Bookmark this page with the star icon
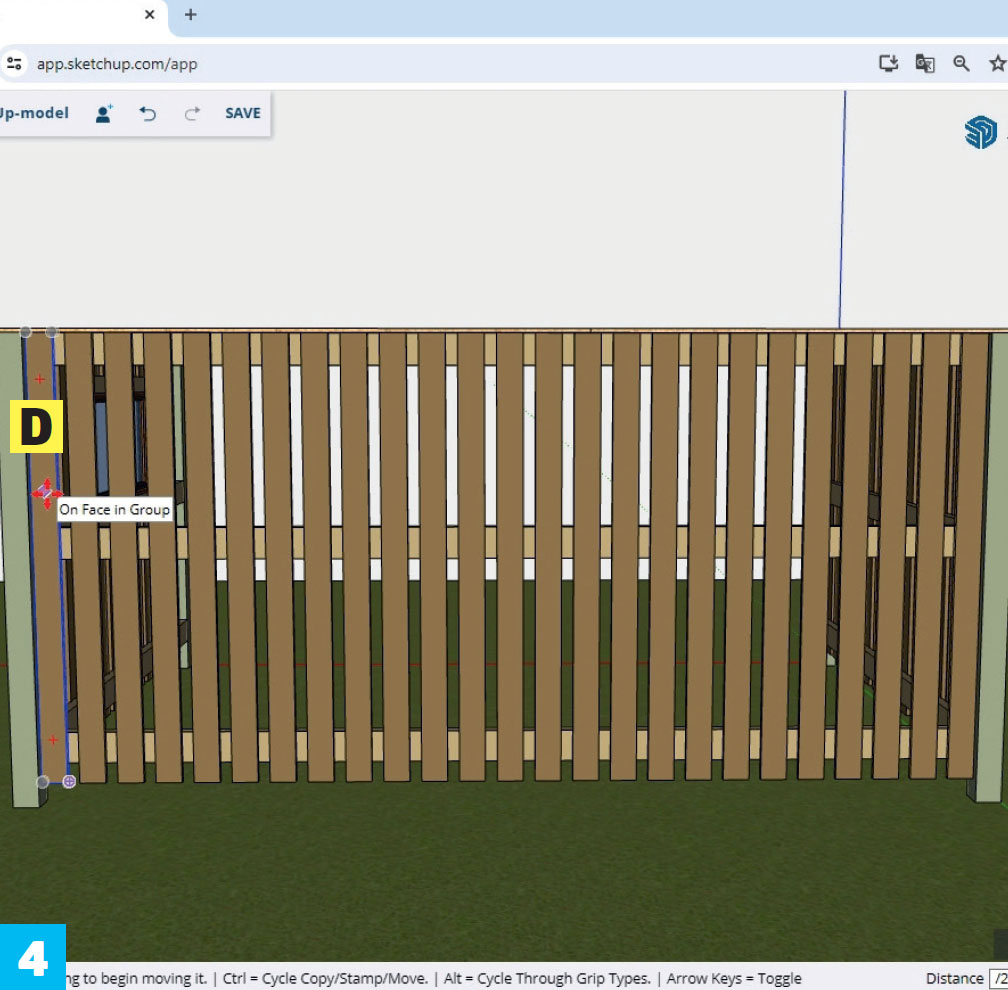The width and height of the screenshot is (1008, 990). click(996, 64)
